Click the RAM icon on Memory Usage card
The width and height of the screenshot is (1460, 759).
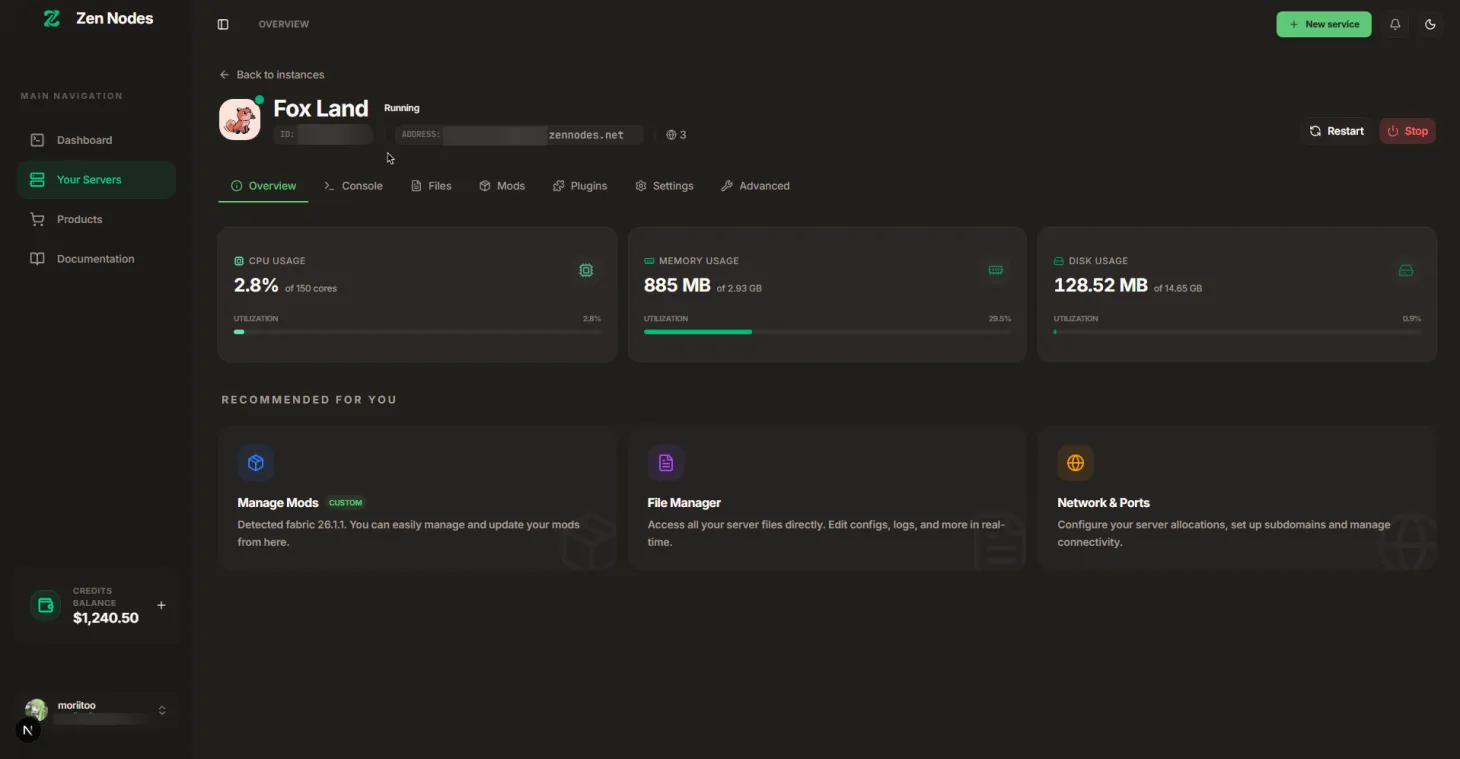996,270
